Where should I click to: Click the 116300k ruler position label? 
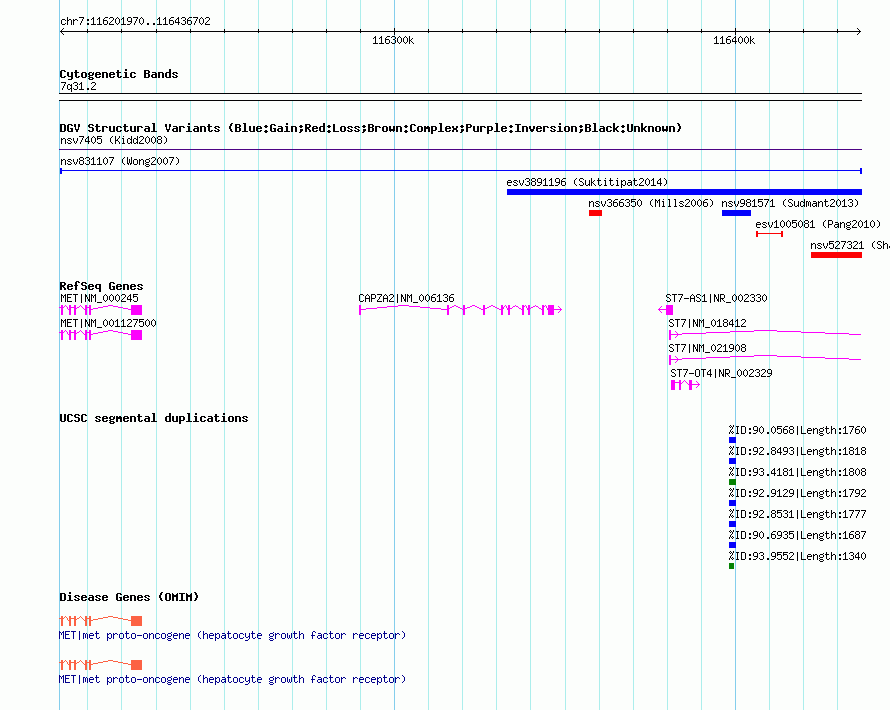pos(393,40)
